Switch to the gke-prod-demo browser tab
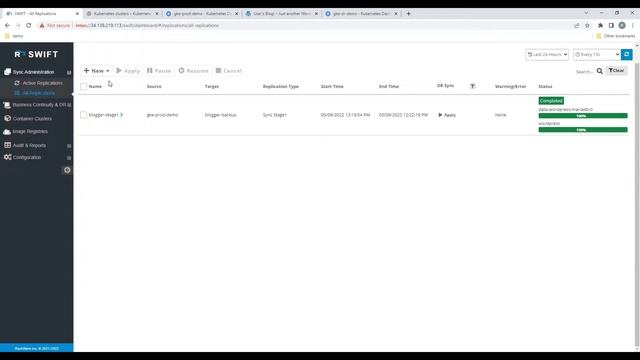This screenshot has height=360, width=640. [x=202, y=13]
